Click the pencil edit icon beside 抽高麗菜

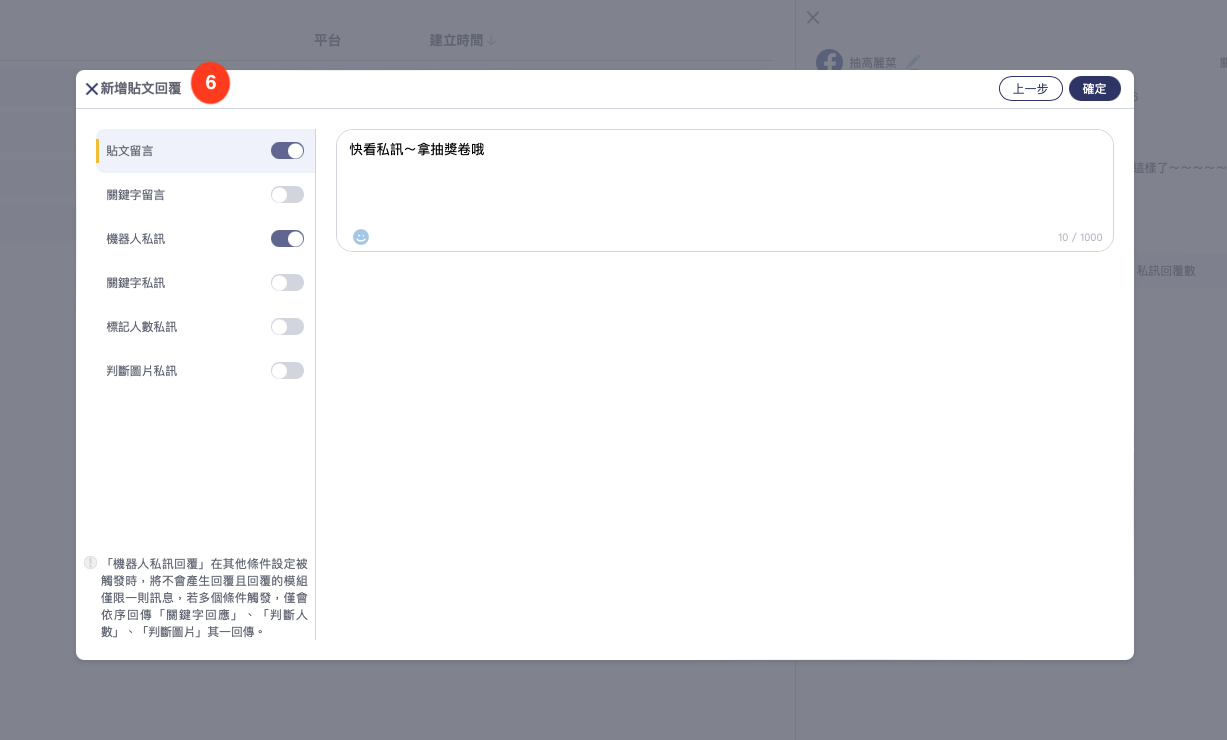[912, 62]
